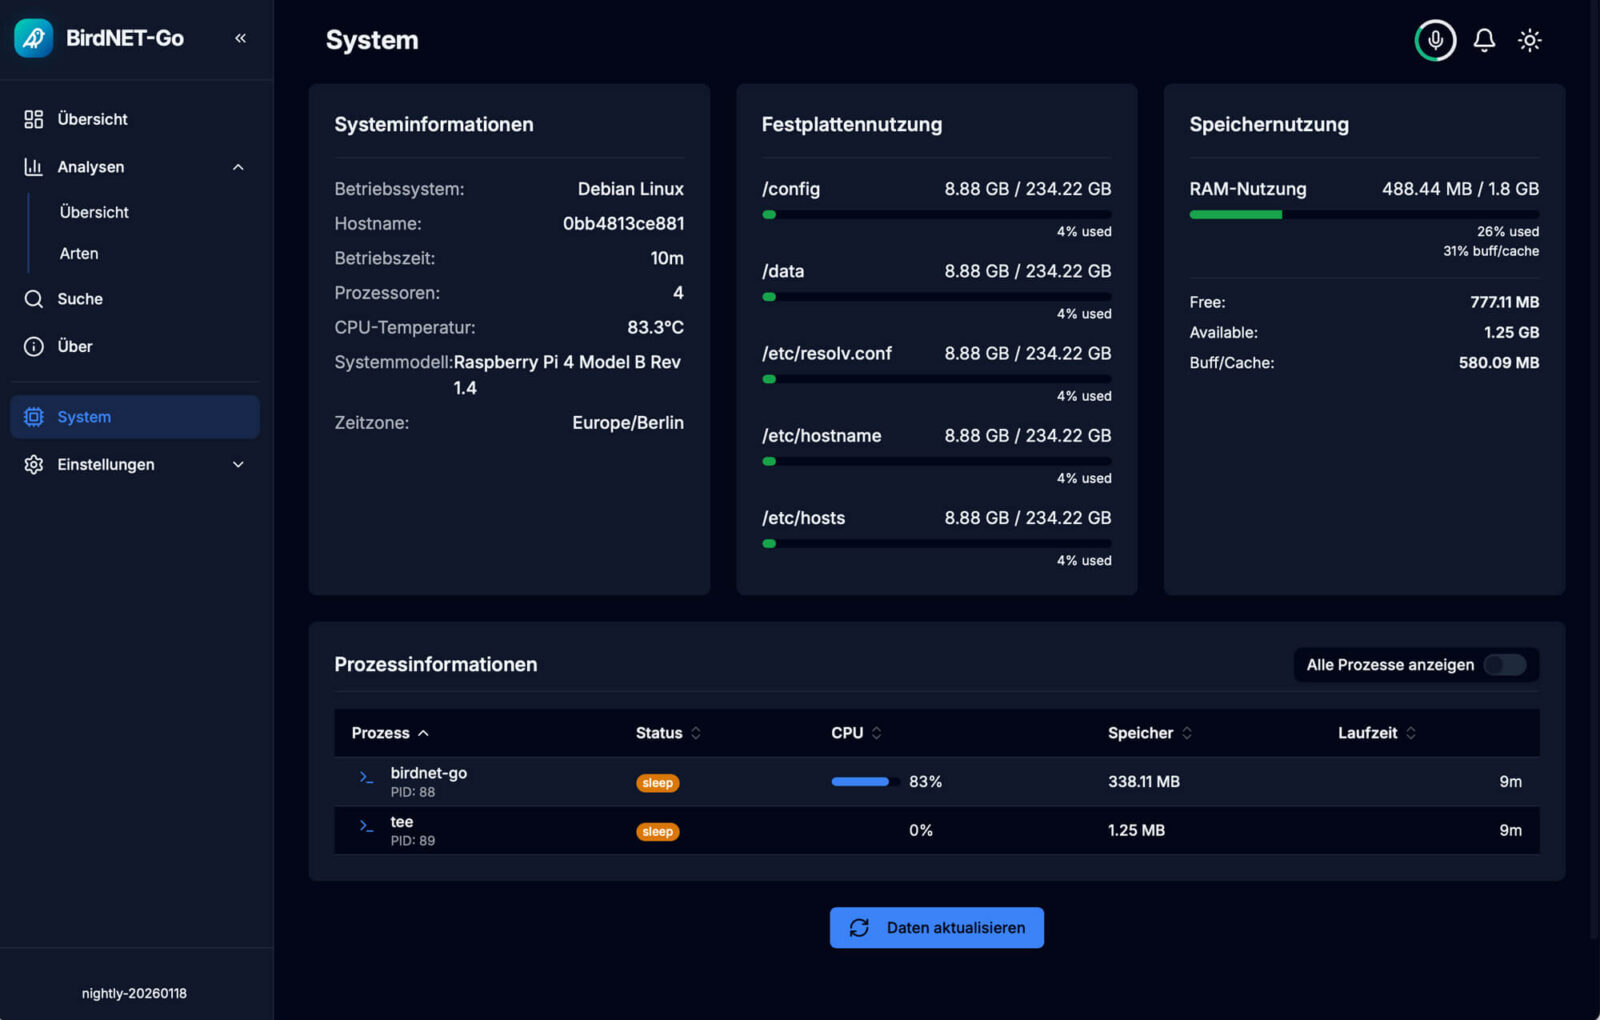Image resolution: width=1600 pixels, height=1020 pixels.
Task: Click Debian Linux operating system value
Action: 631,189
